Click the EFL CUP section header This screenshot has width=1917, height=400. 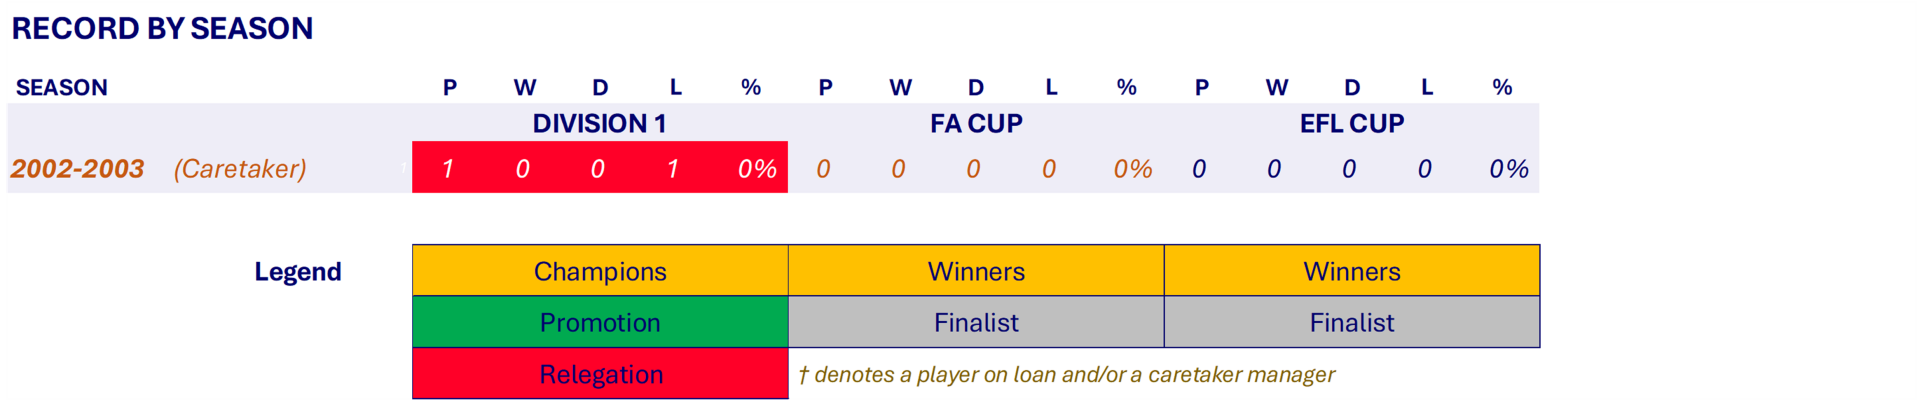point(1351,124)
